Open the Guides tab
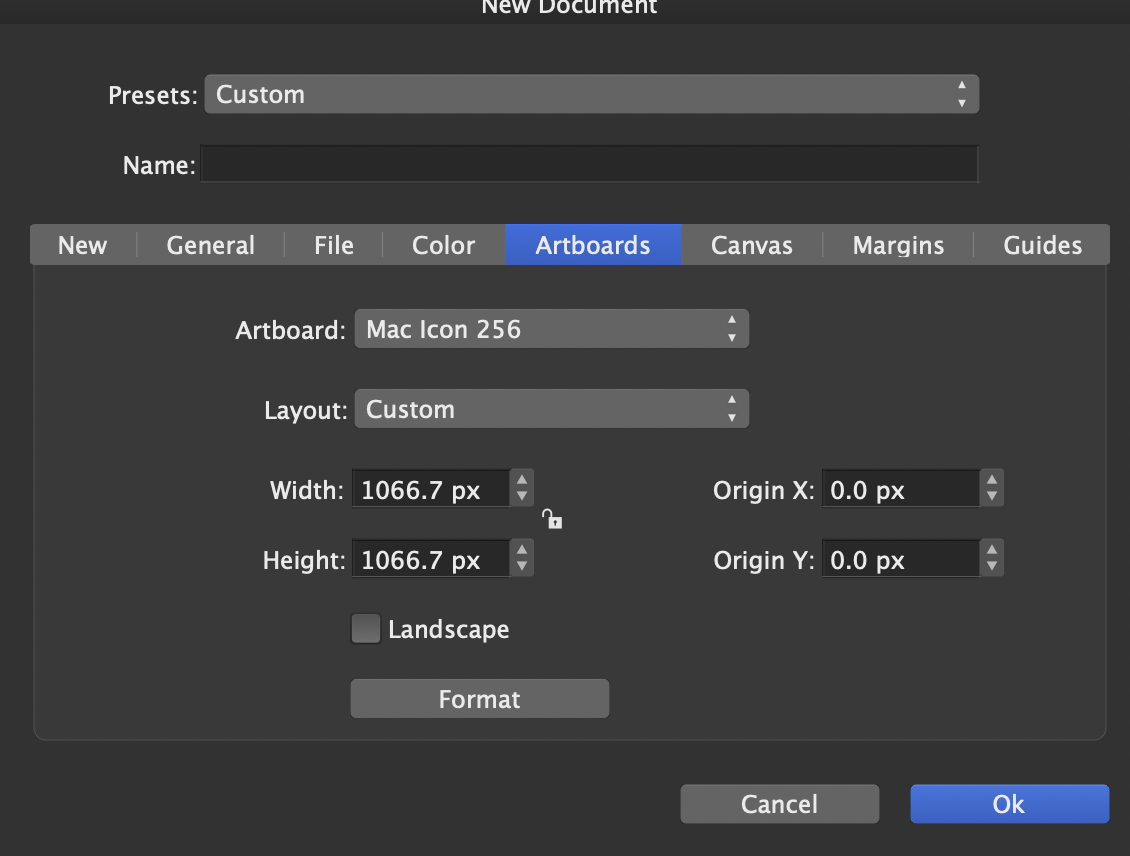Screen dimensions: 1130x856 pyautogui.click(x=1043, y=245)
